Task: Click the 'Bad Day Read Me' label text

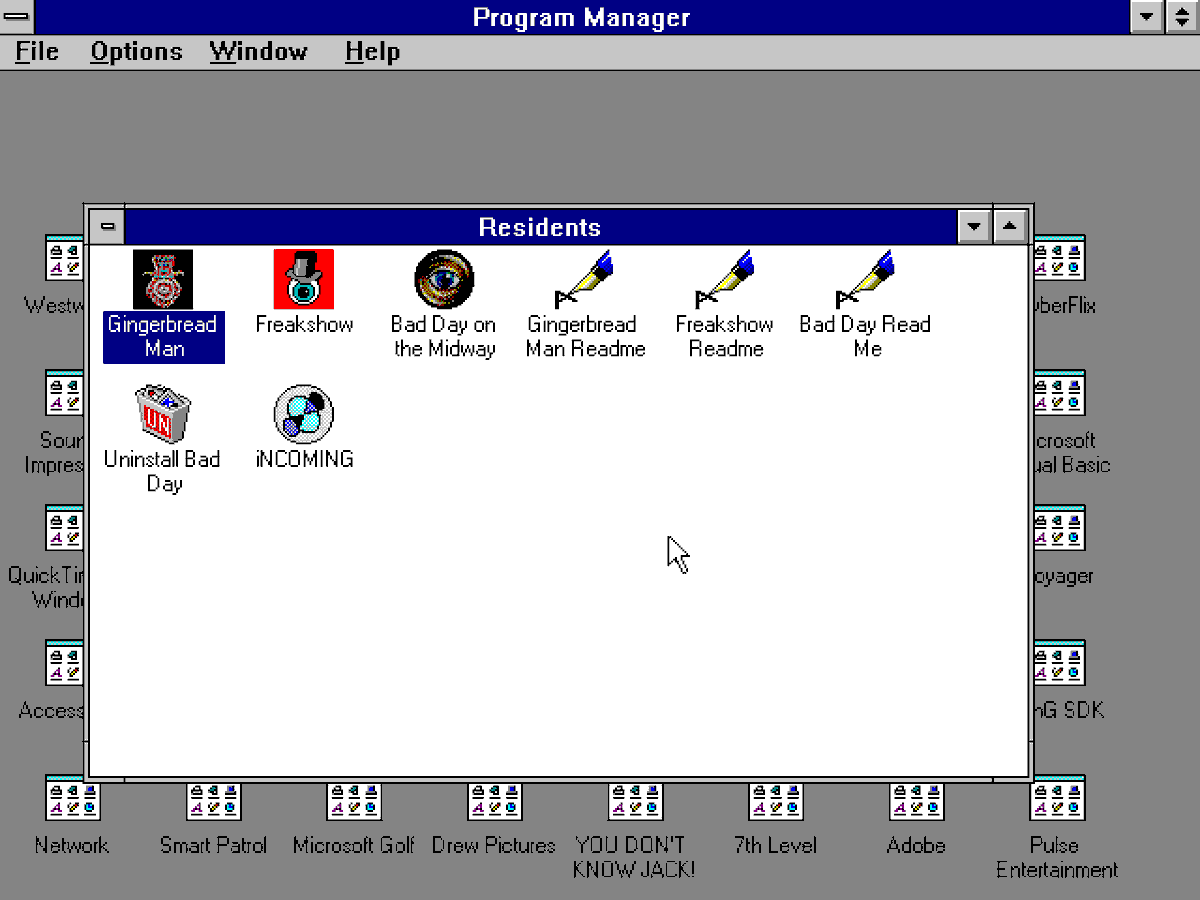Action: pos(866,337)
